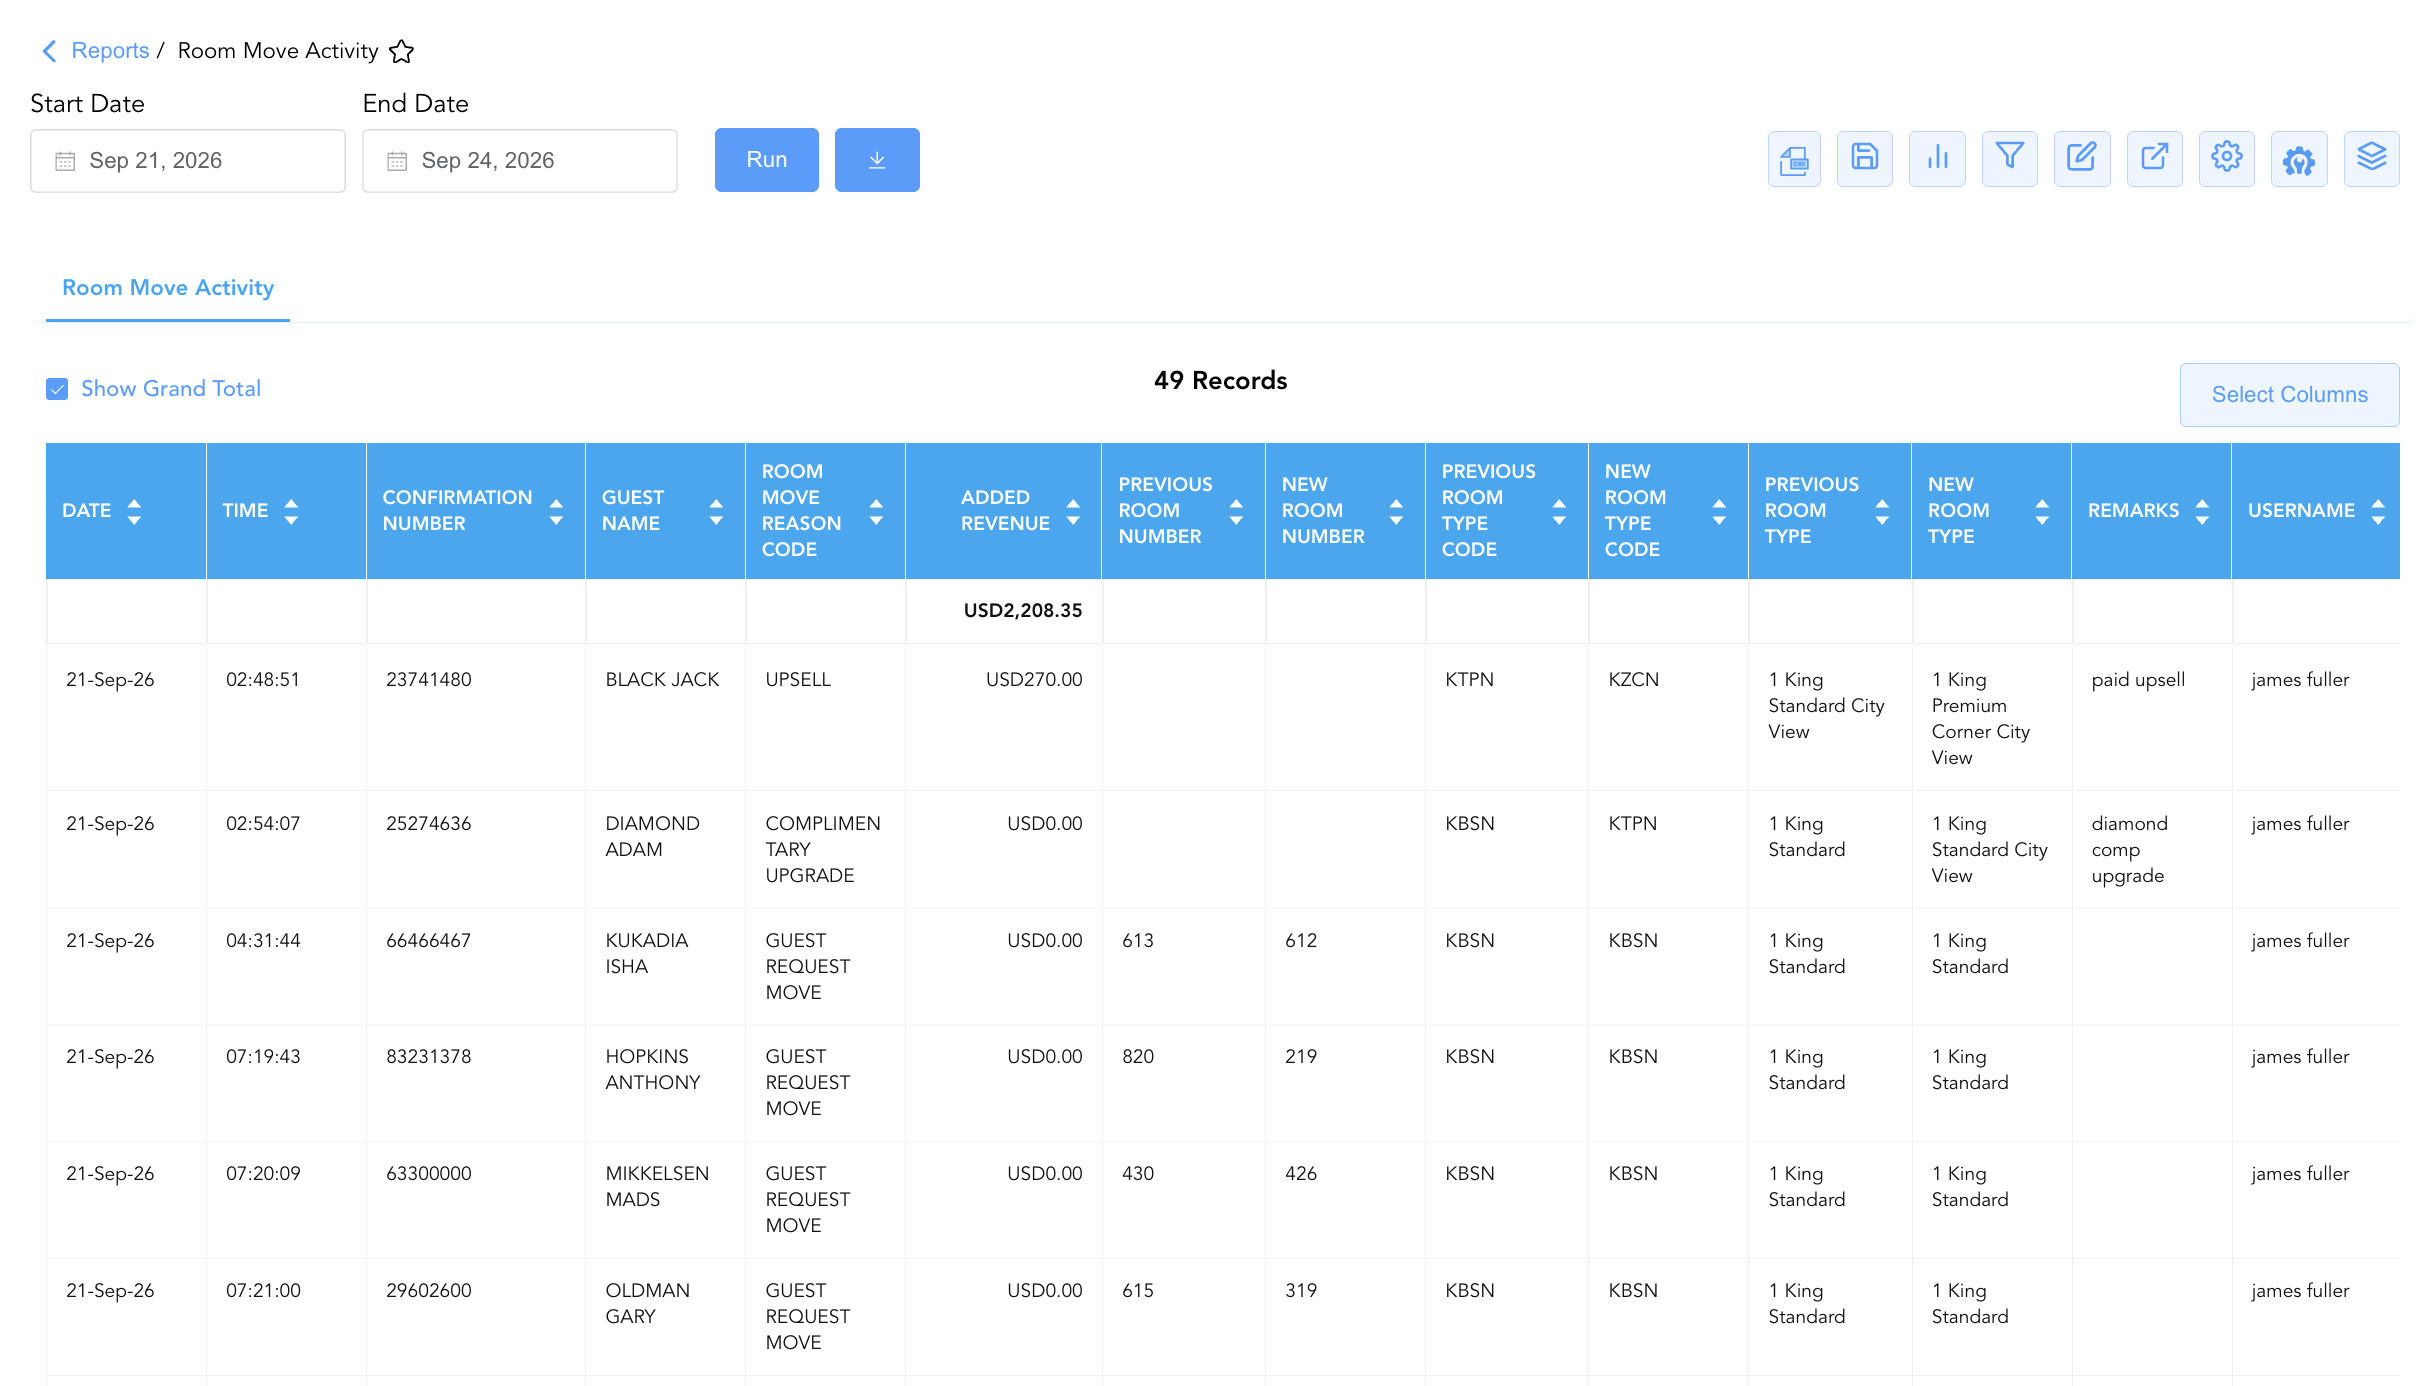
Task: Select the Room Move Activity tab
Action: pyautogui.click(x=168, y=288)
